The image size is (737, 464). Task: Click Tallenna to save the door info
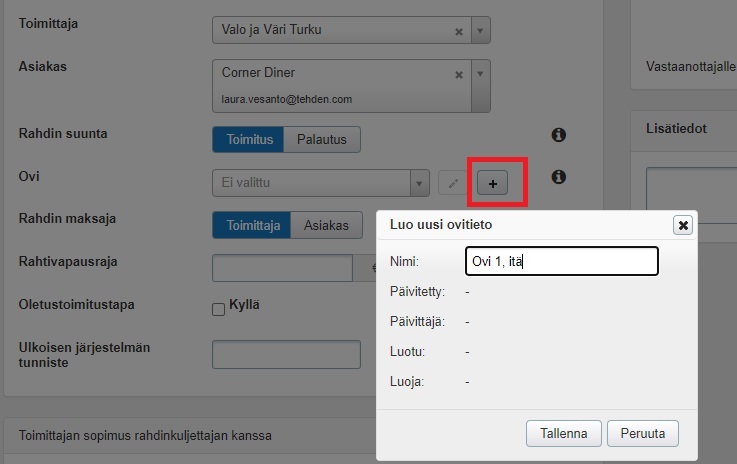pyautogui.click(x=563, y=433)
